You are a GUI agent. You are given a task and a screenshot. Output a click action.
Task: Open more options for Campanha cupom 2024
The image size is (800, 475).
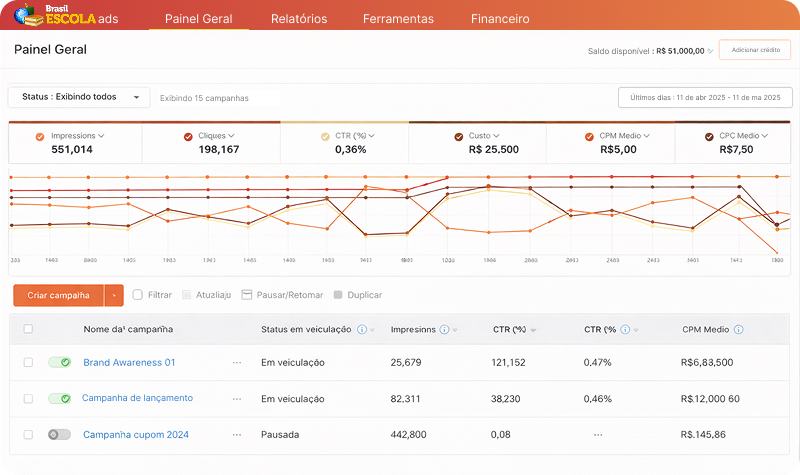(237, 435)
